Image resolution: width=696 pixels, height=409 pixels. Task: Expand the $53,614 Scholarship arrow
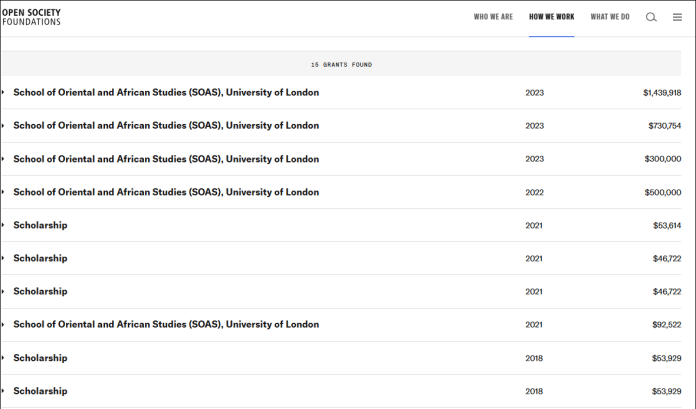tap(3, 225)
